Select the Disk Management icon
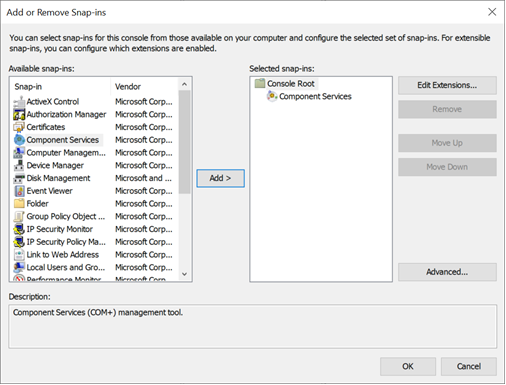This screenshot has width=506, height=385. (x=19, y=178)
